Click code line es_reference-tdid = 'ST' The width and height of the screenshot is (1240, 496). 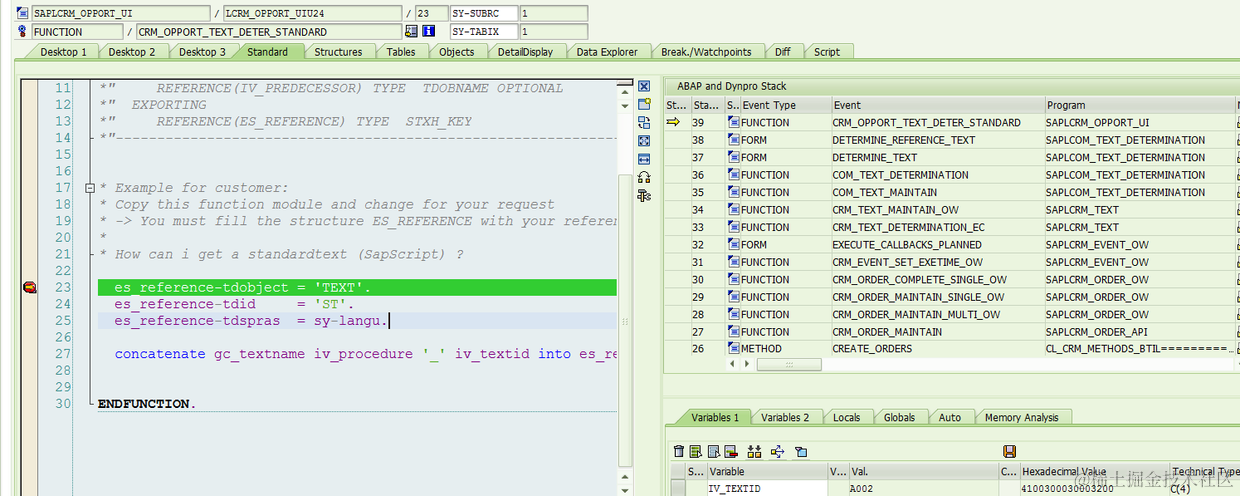(234, 304)
